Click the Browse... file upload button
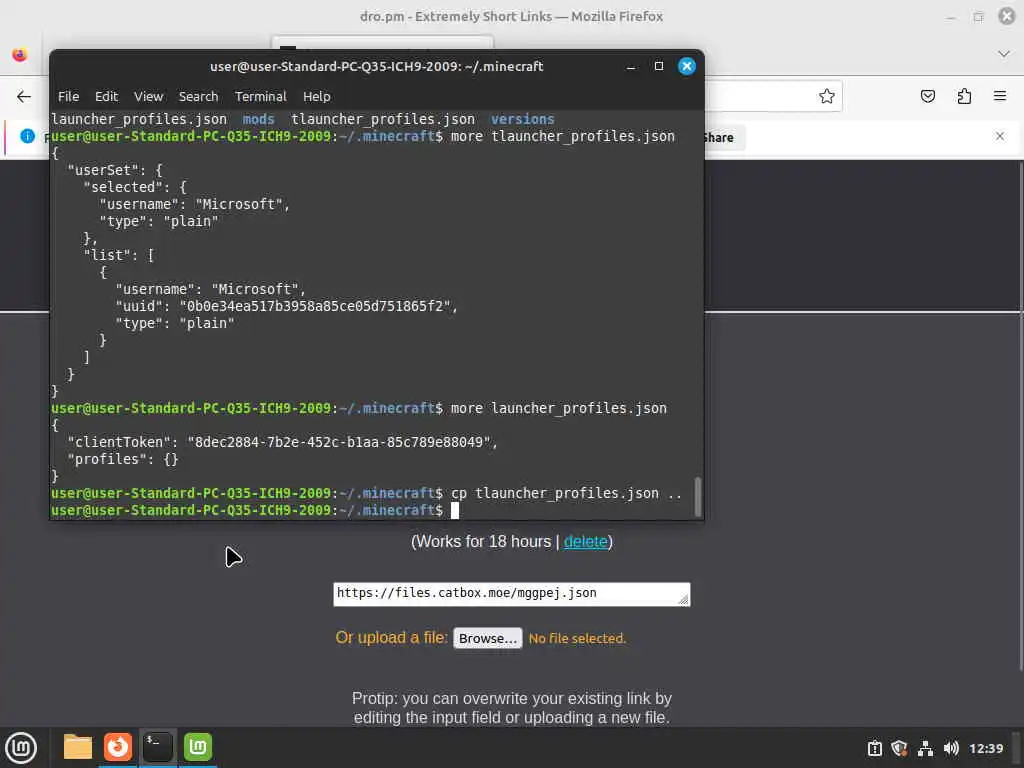This screenshot has height=768, width=1024. coord(487,638)
